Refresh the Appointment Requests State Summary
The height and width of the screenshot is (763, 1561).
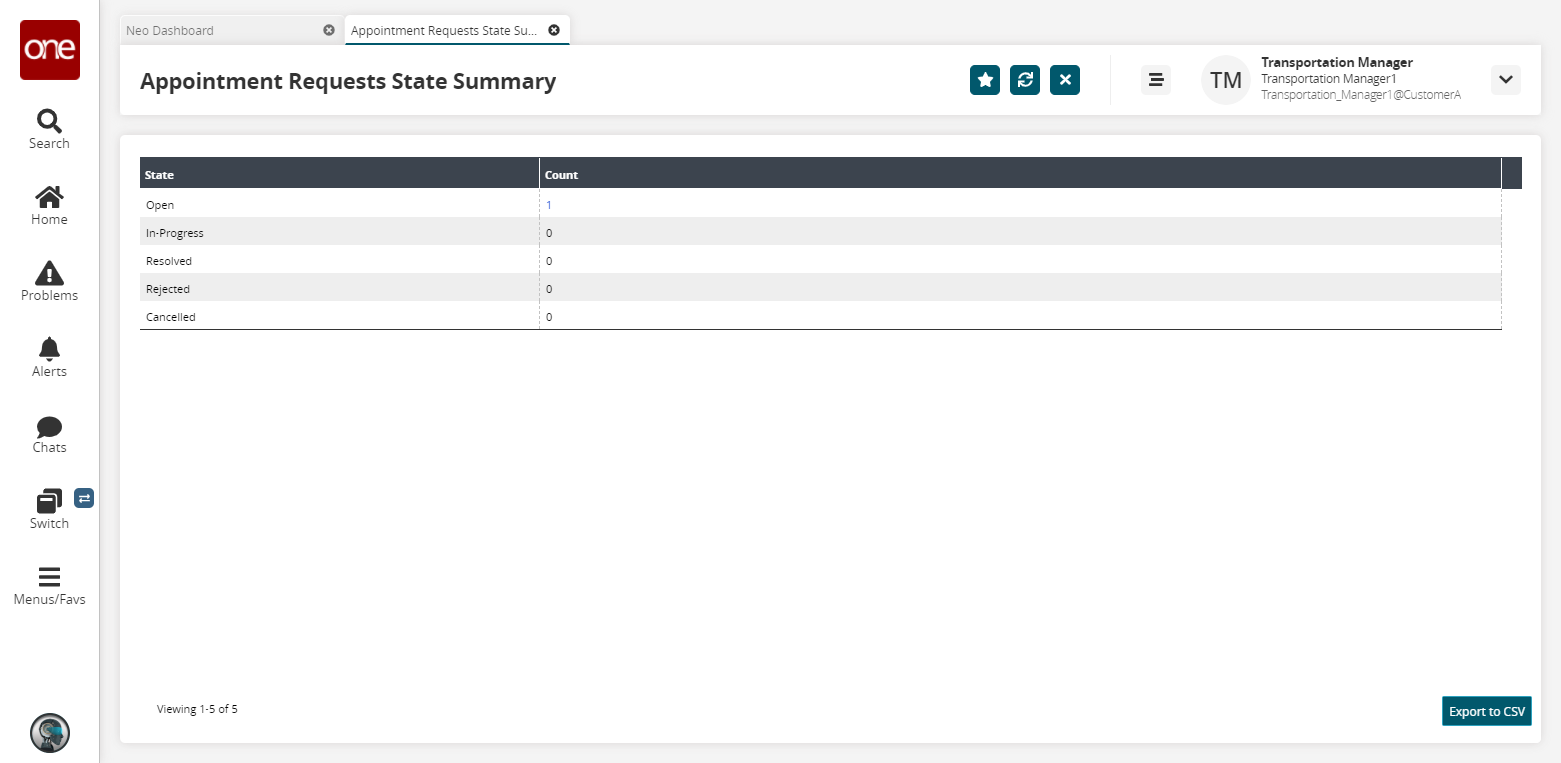(1025, 80)
